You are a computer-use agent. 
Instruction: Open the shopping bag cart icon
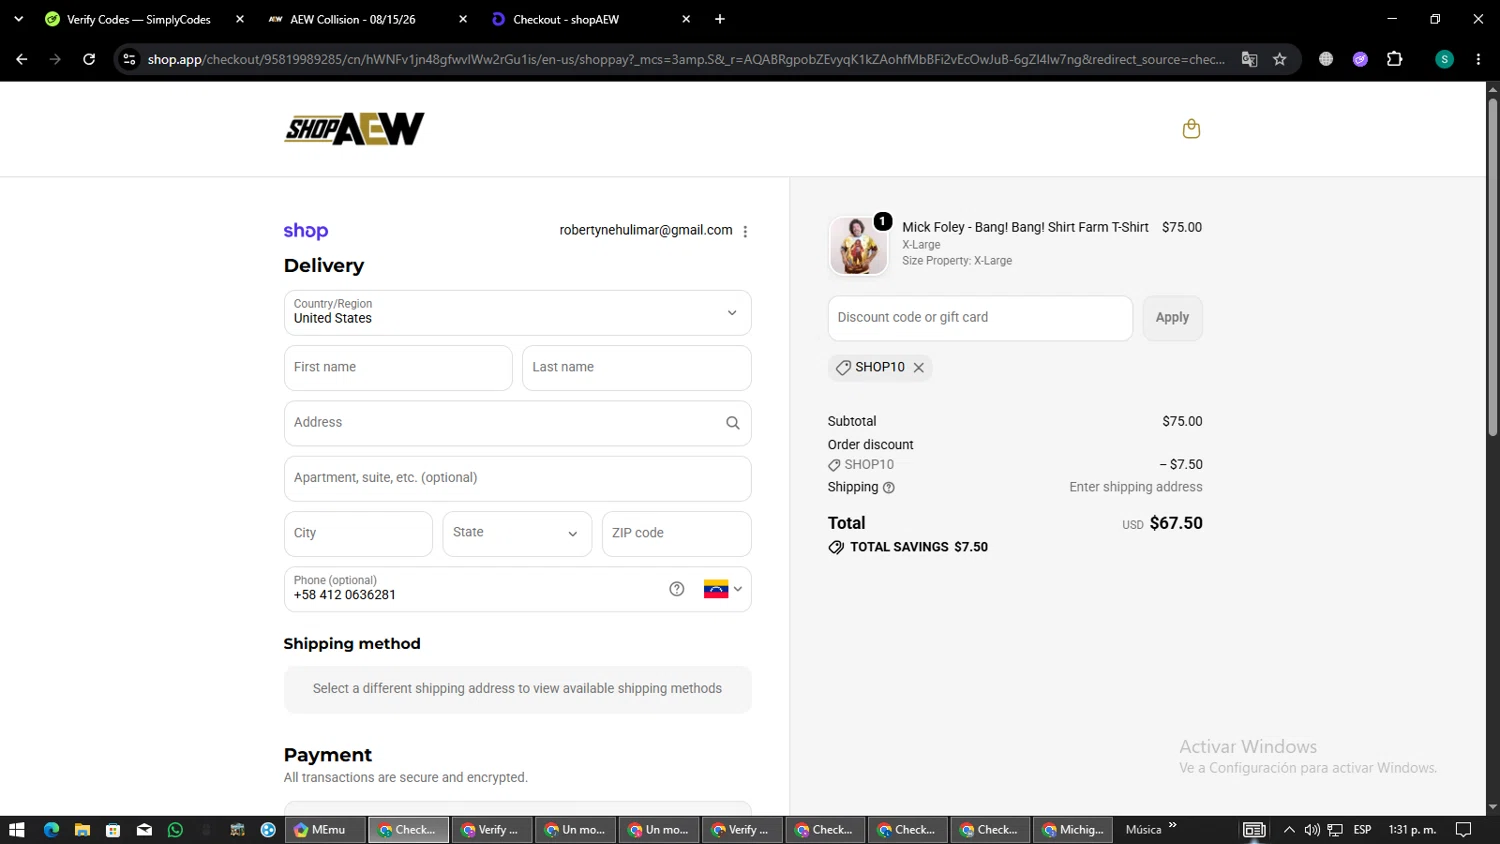(x=1191, y=129)
